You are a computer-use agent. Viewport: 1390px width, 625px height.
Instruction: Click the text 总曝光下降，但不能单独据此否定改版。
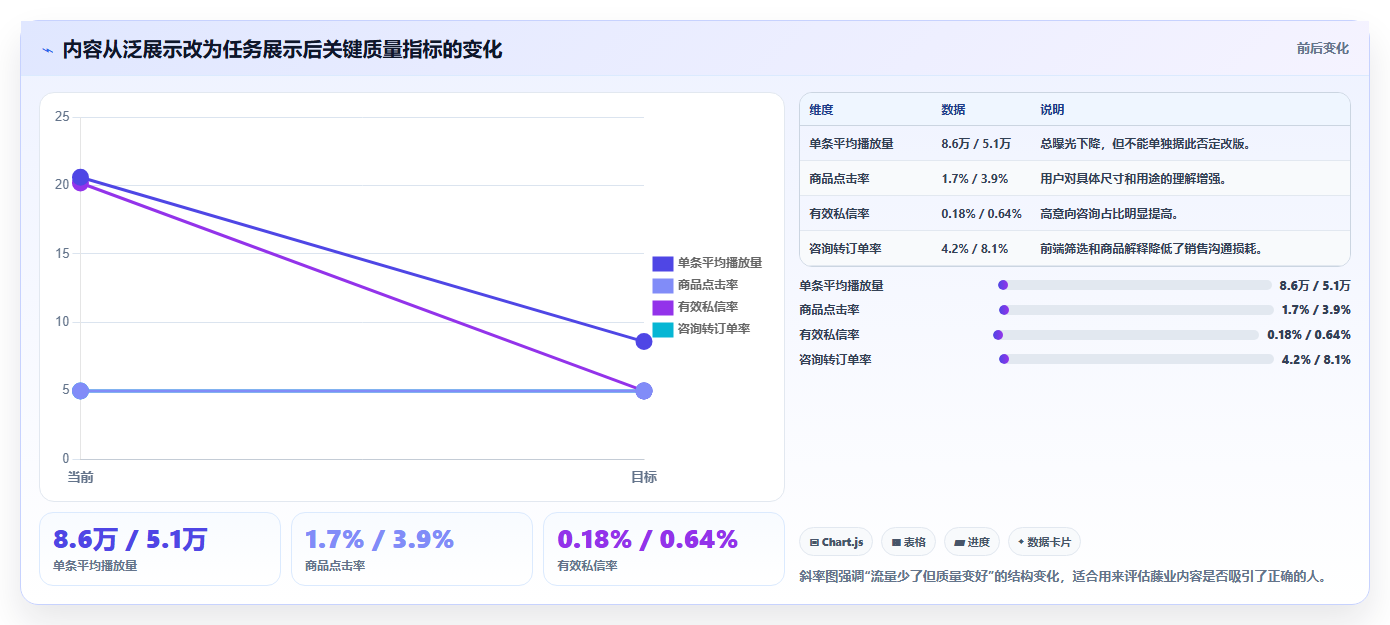(1145, 144)
